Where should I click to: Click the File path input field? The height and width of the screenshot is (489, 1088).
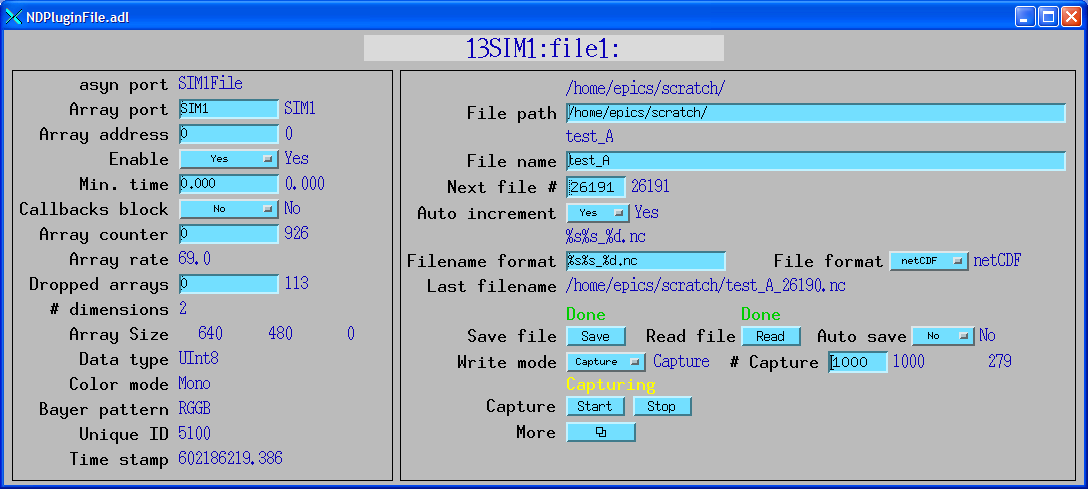pyautogui.click(x=815, y=113)
